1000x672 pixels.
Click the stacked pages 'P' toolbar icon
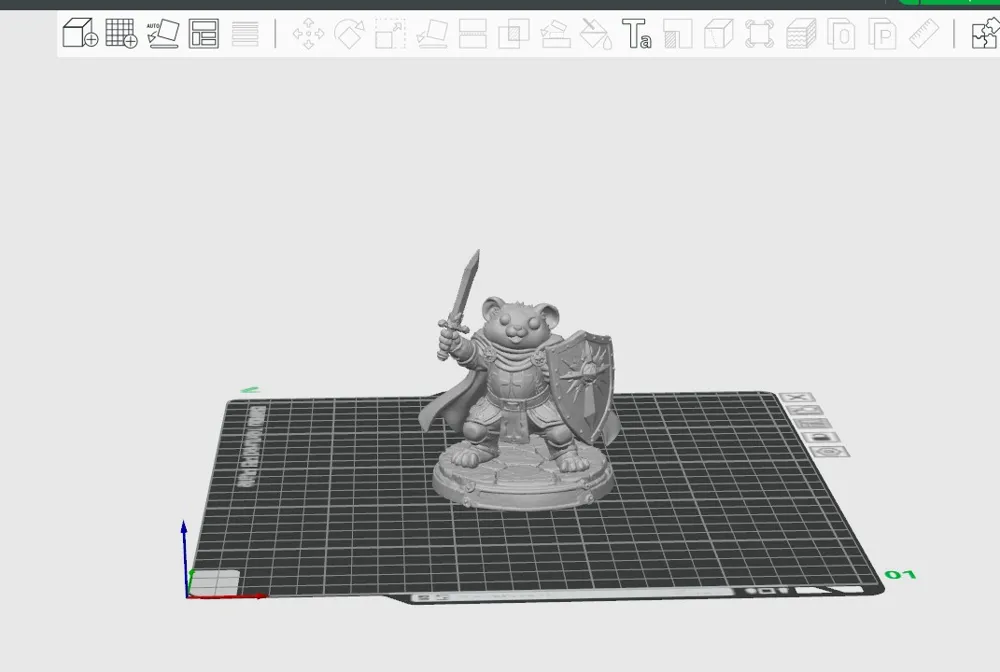point(883,33)
